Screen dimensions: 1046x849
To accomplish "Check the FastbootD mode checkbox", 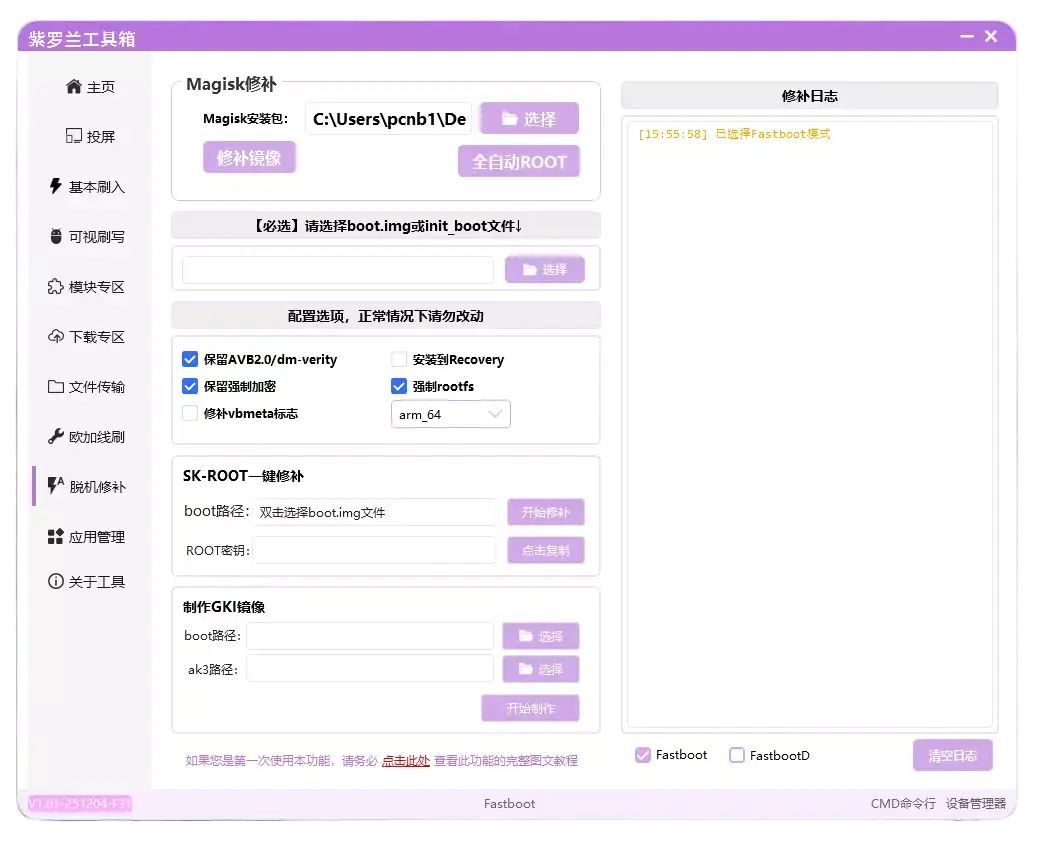I will pos(736,755).
